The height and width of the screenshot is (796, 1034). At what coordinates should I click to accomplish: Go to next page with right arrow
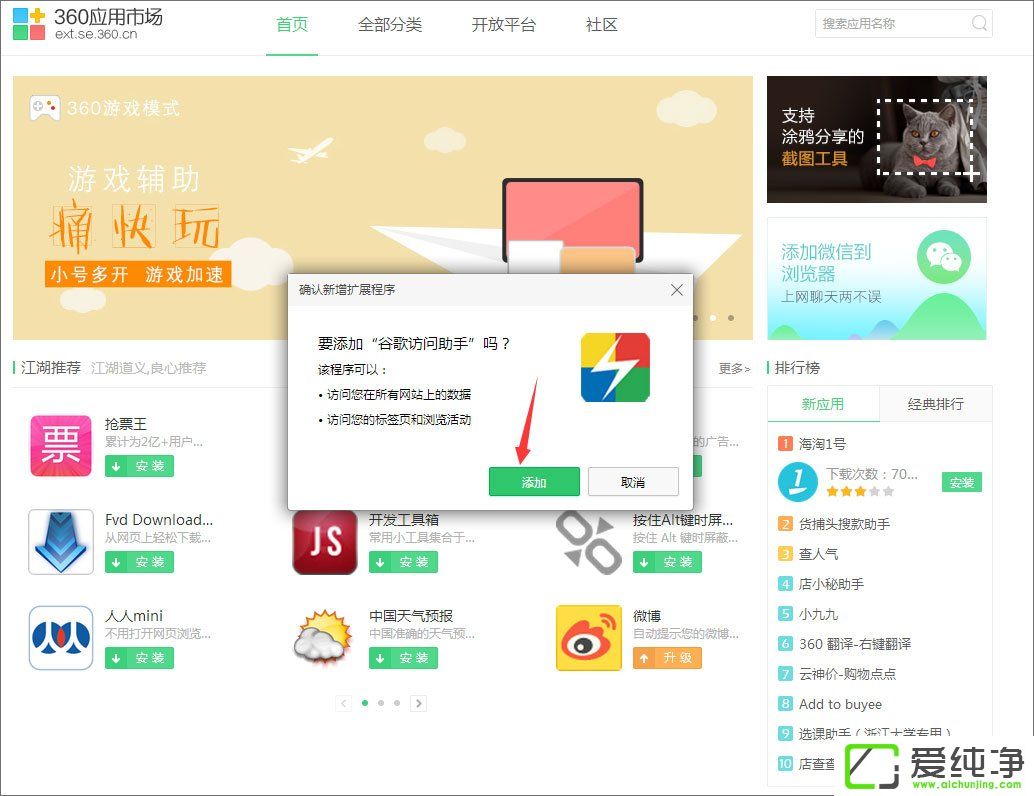point(419,703)
